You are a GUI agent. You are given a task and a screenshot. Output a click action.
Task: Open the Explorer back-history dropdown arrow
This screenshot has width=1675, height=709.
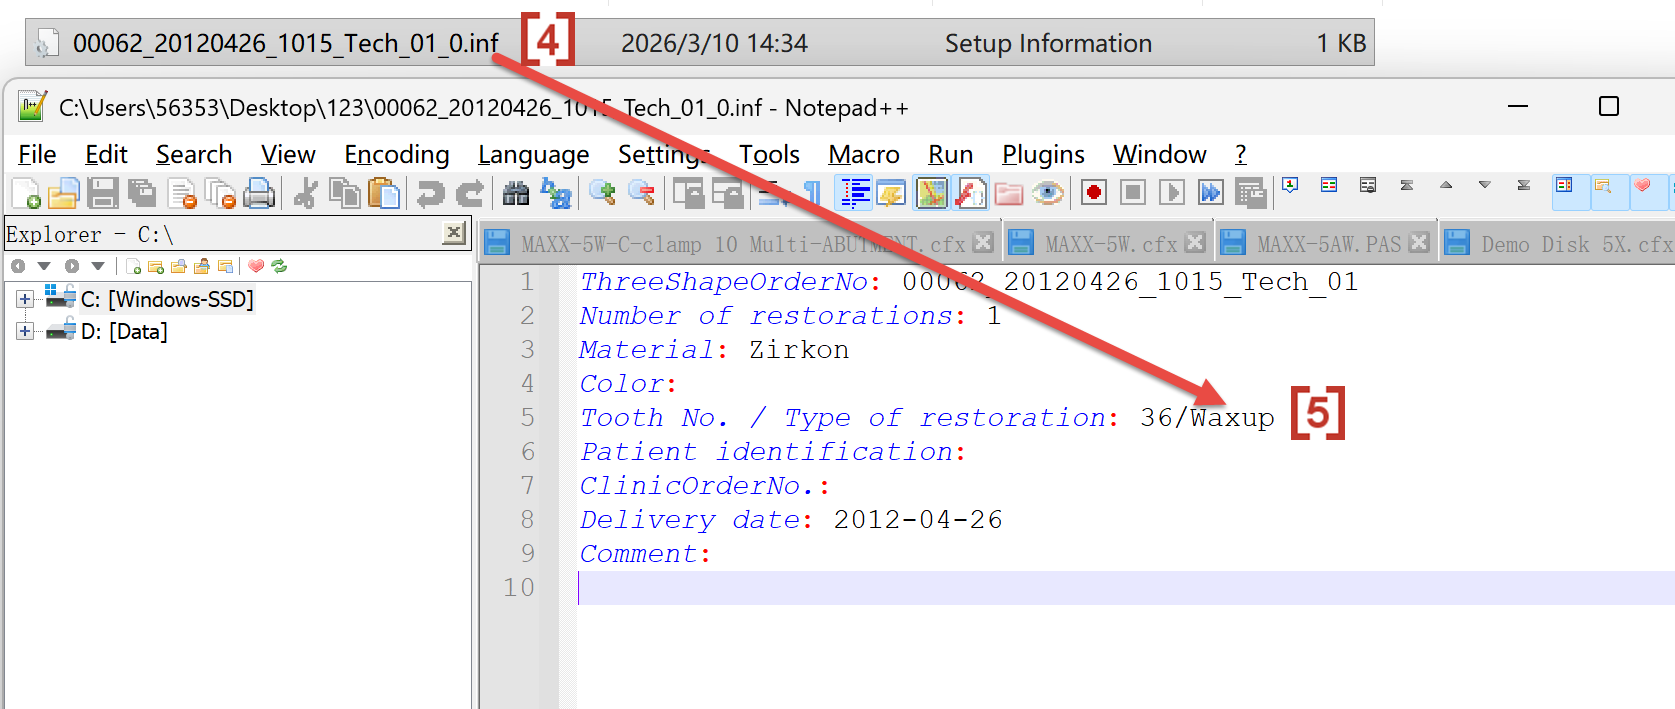[x=44, y=266]
